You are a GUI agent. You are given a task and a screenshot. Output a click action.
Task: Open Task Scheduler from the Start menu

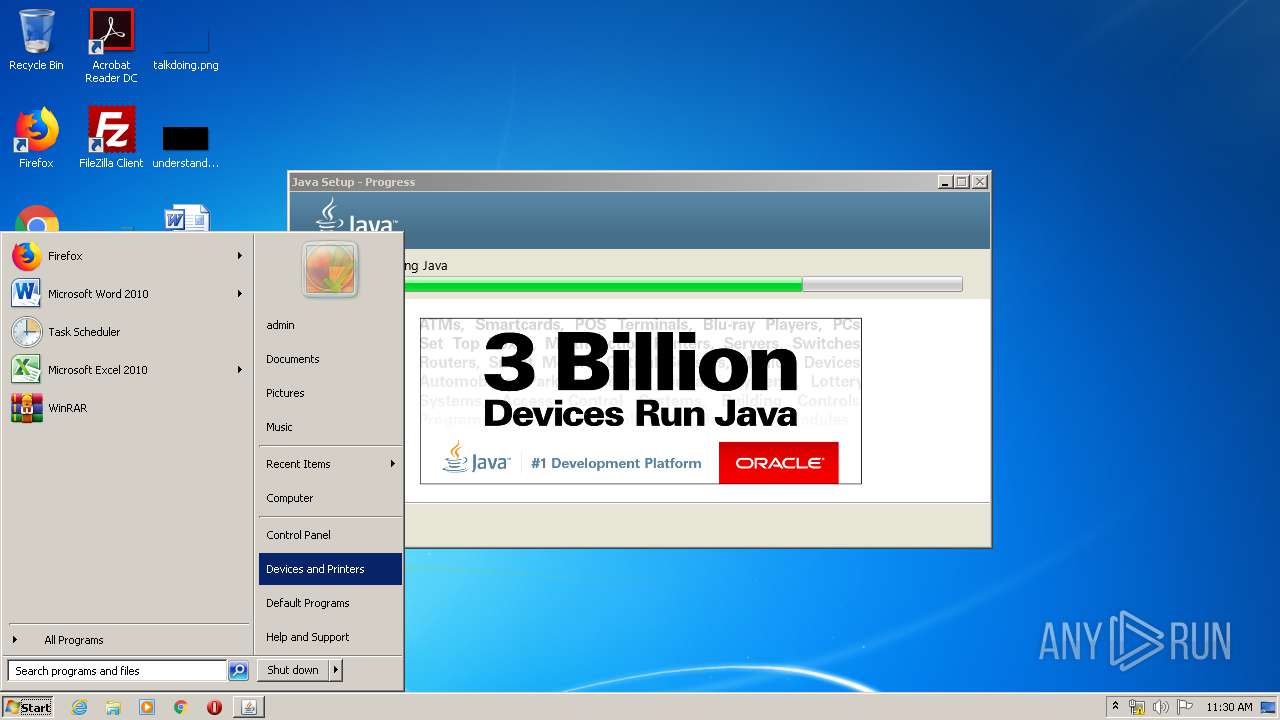click(x=128, y=332)
